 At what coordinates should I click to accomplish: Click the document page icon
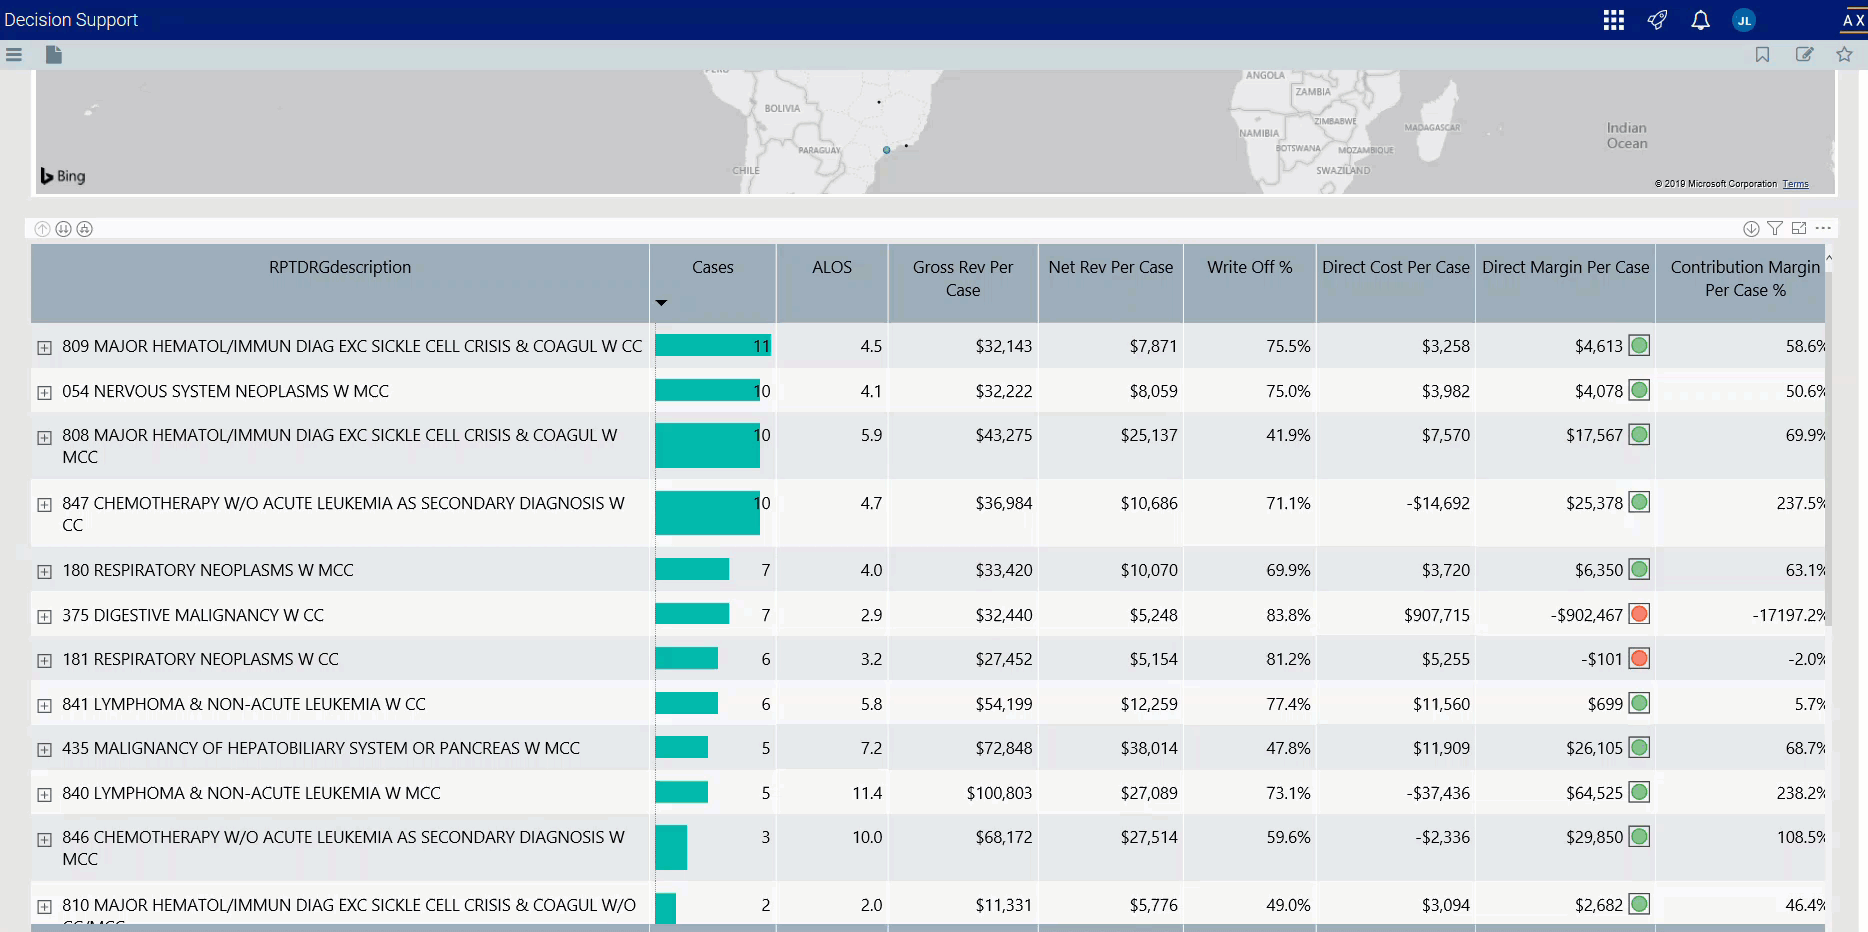[x=54, y=55]
